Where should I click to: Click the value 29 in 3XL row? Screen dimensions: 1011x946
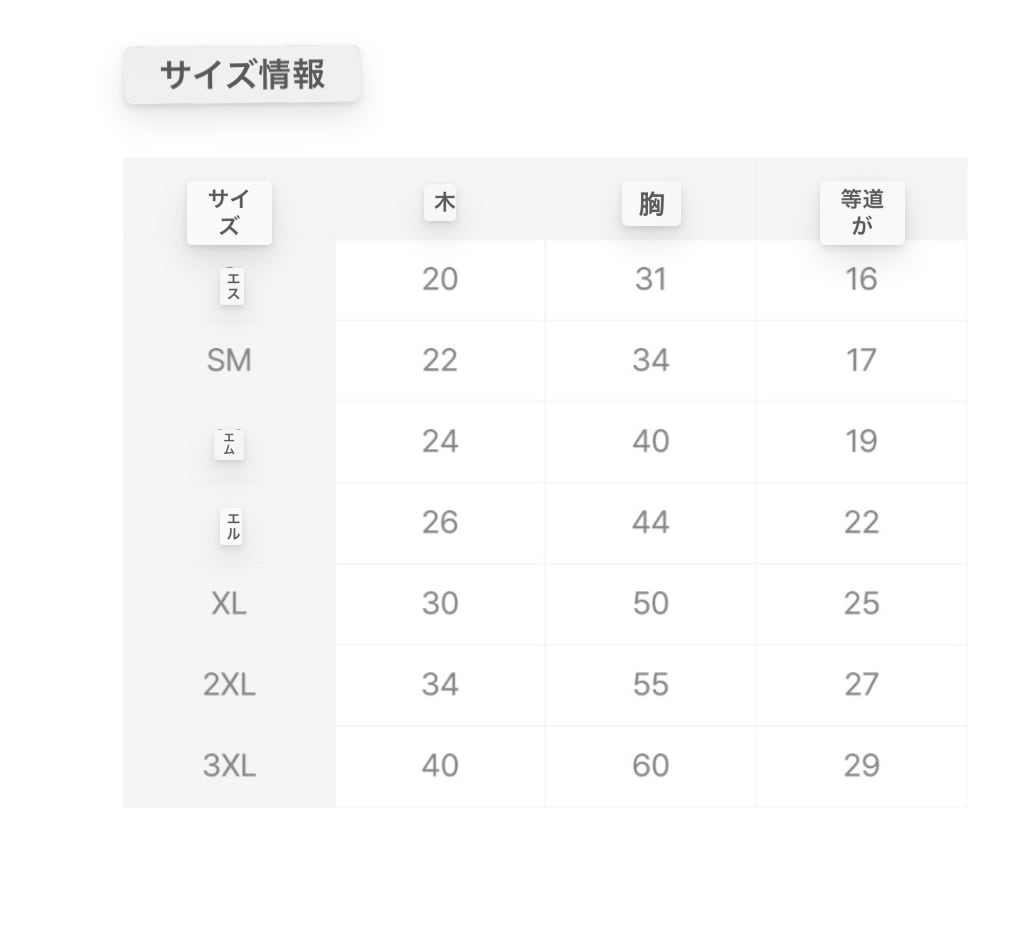pyautogui.click(x=862, y=766)
